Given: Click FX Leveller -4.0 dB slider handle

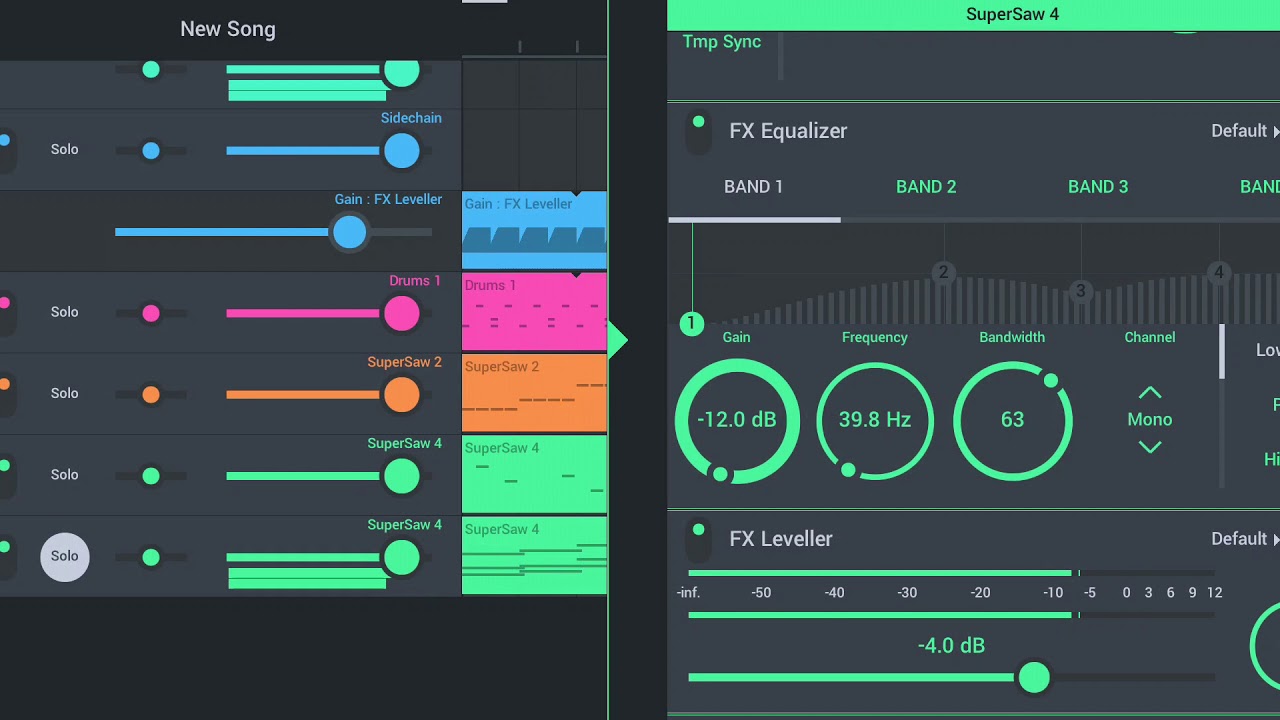Looking at the screenshot, I should click(x=1034, y=678).
